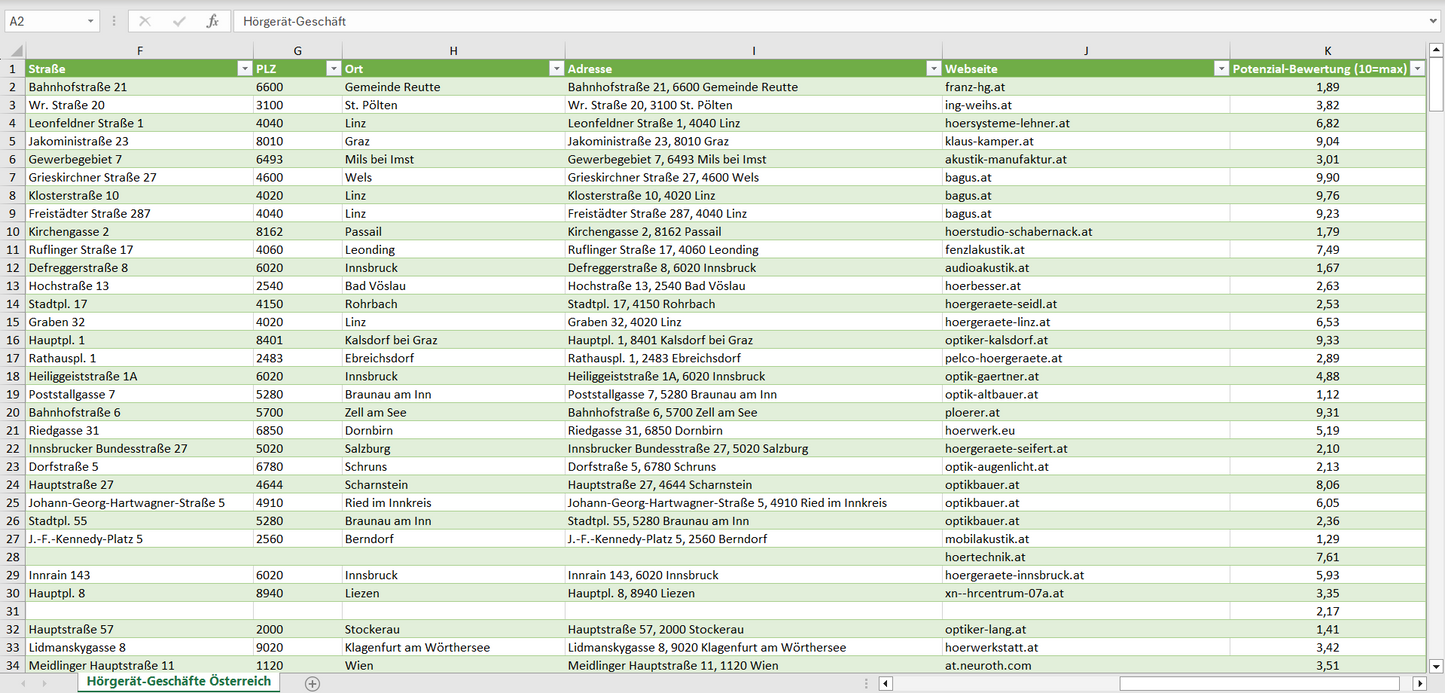Open the PLZ column filter dropdown

point(333,68)
